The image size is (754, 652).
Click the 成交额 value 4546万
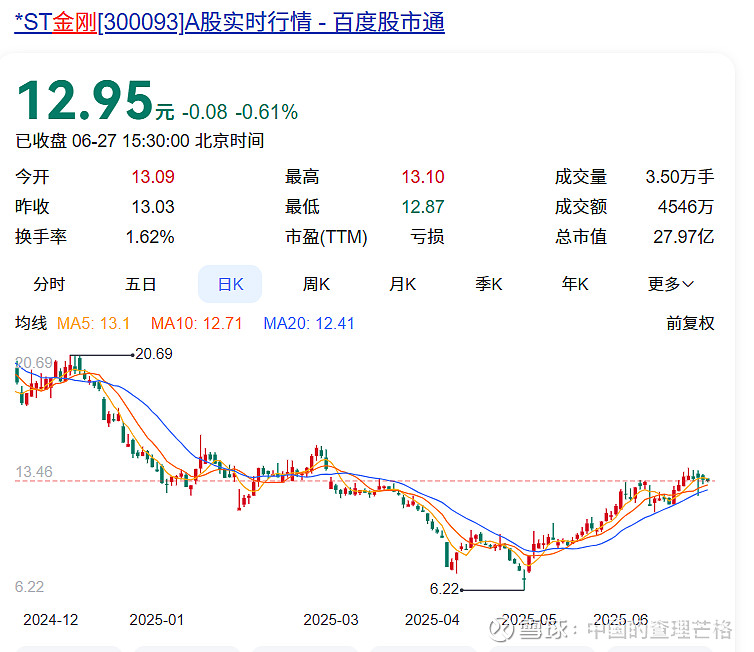(686, 207)
